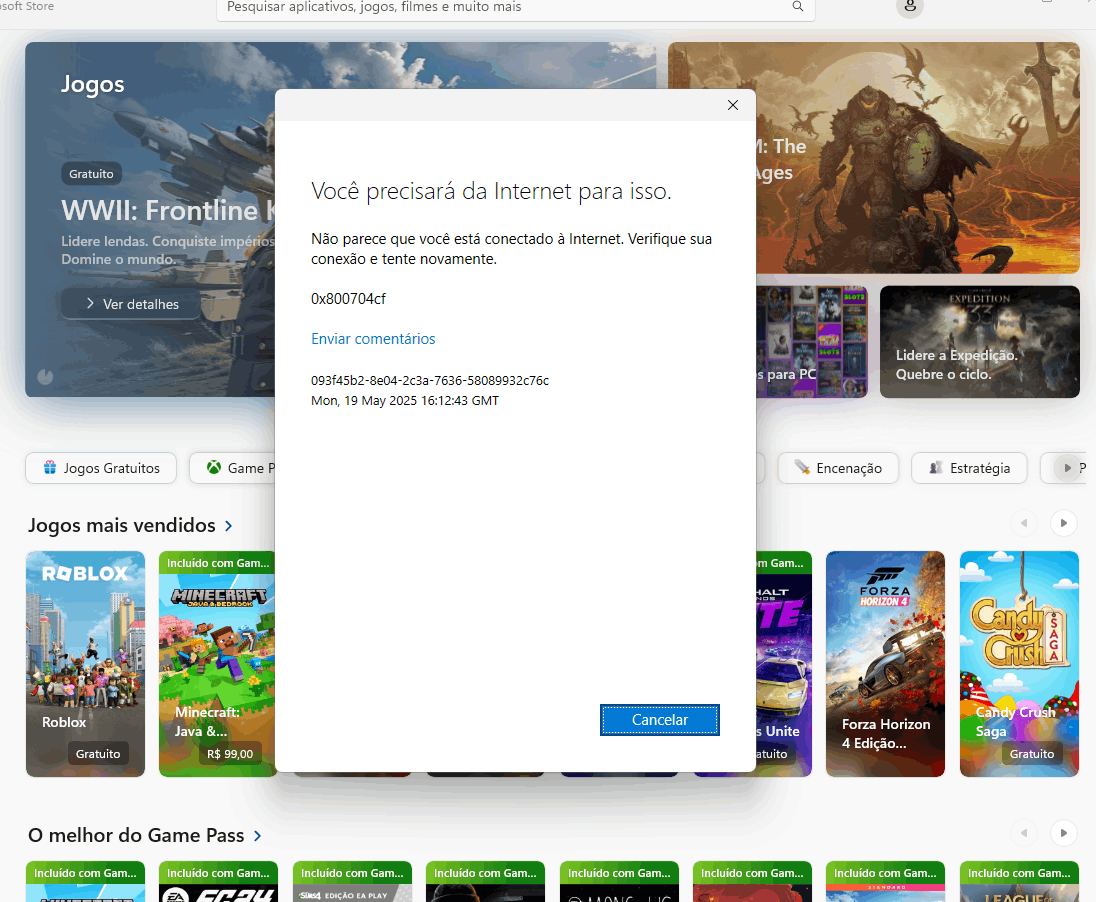Click the Gratuito badge on WWII banner
The width and height of the screenshot is (1096, 902).
click(x=91, y=173)
